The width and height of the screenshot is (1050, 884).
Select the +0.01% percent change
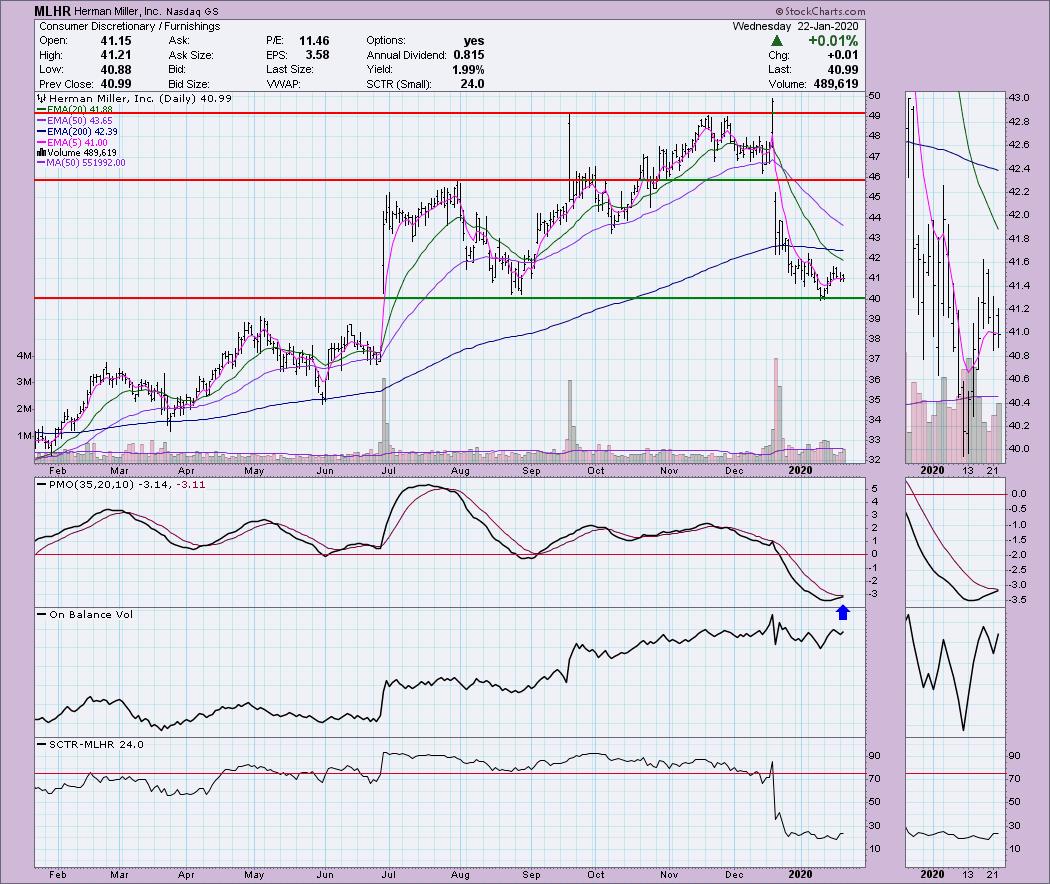832,41
